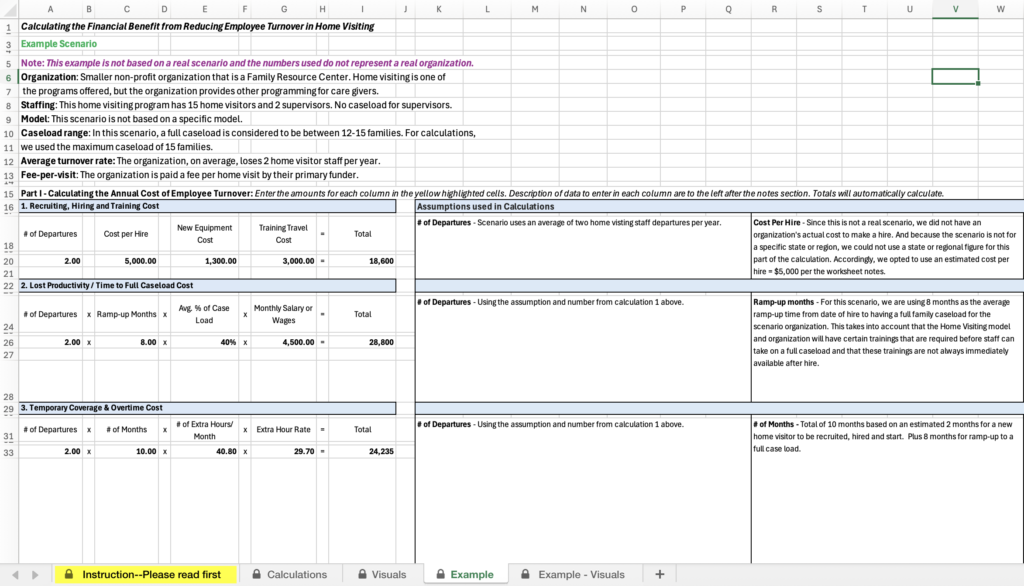Click lock icon on Visuals tab
1024x586 pixels.
pos(362,574)
